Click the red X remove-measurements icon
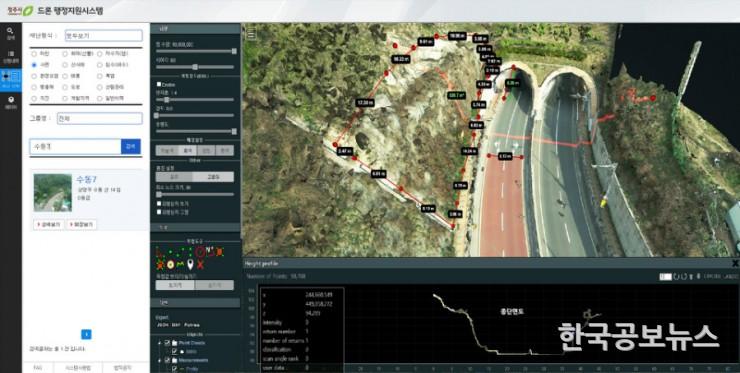Viewport: 740px width, 373px height. pyautogui.click(x=201, y=264)
